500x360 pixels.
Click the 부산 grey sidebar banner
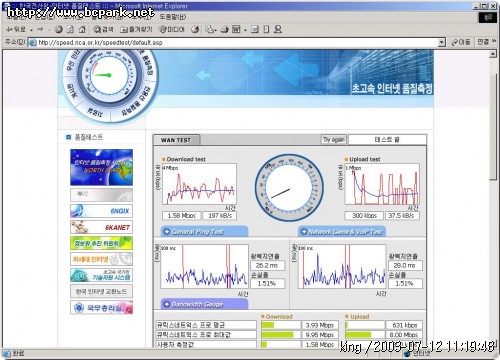tap(101, 195)
